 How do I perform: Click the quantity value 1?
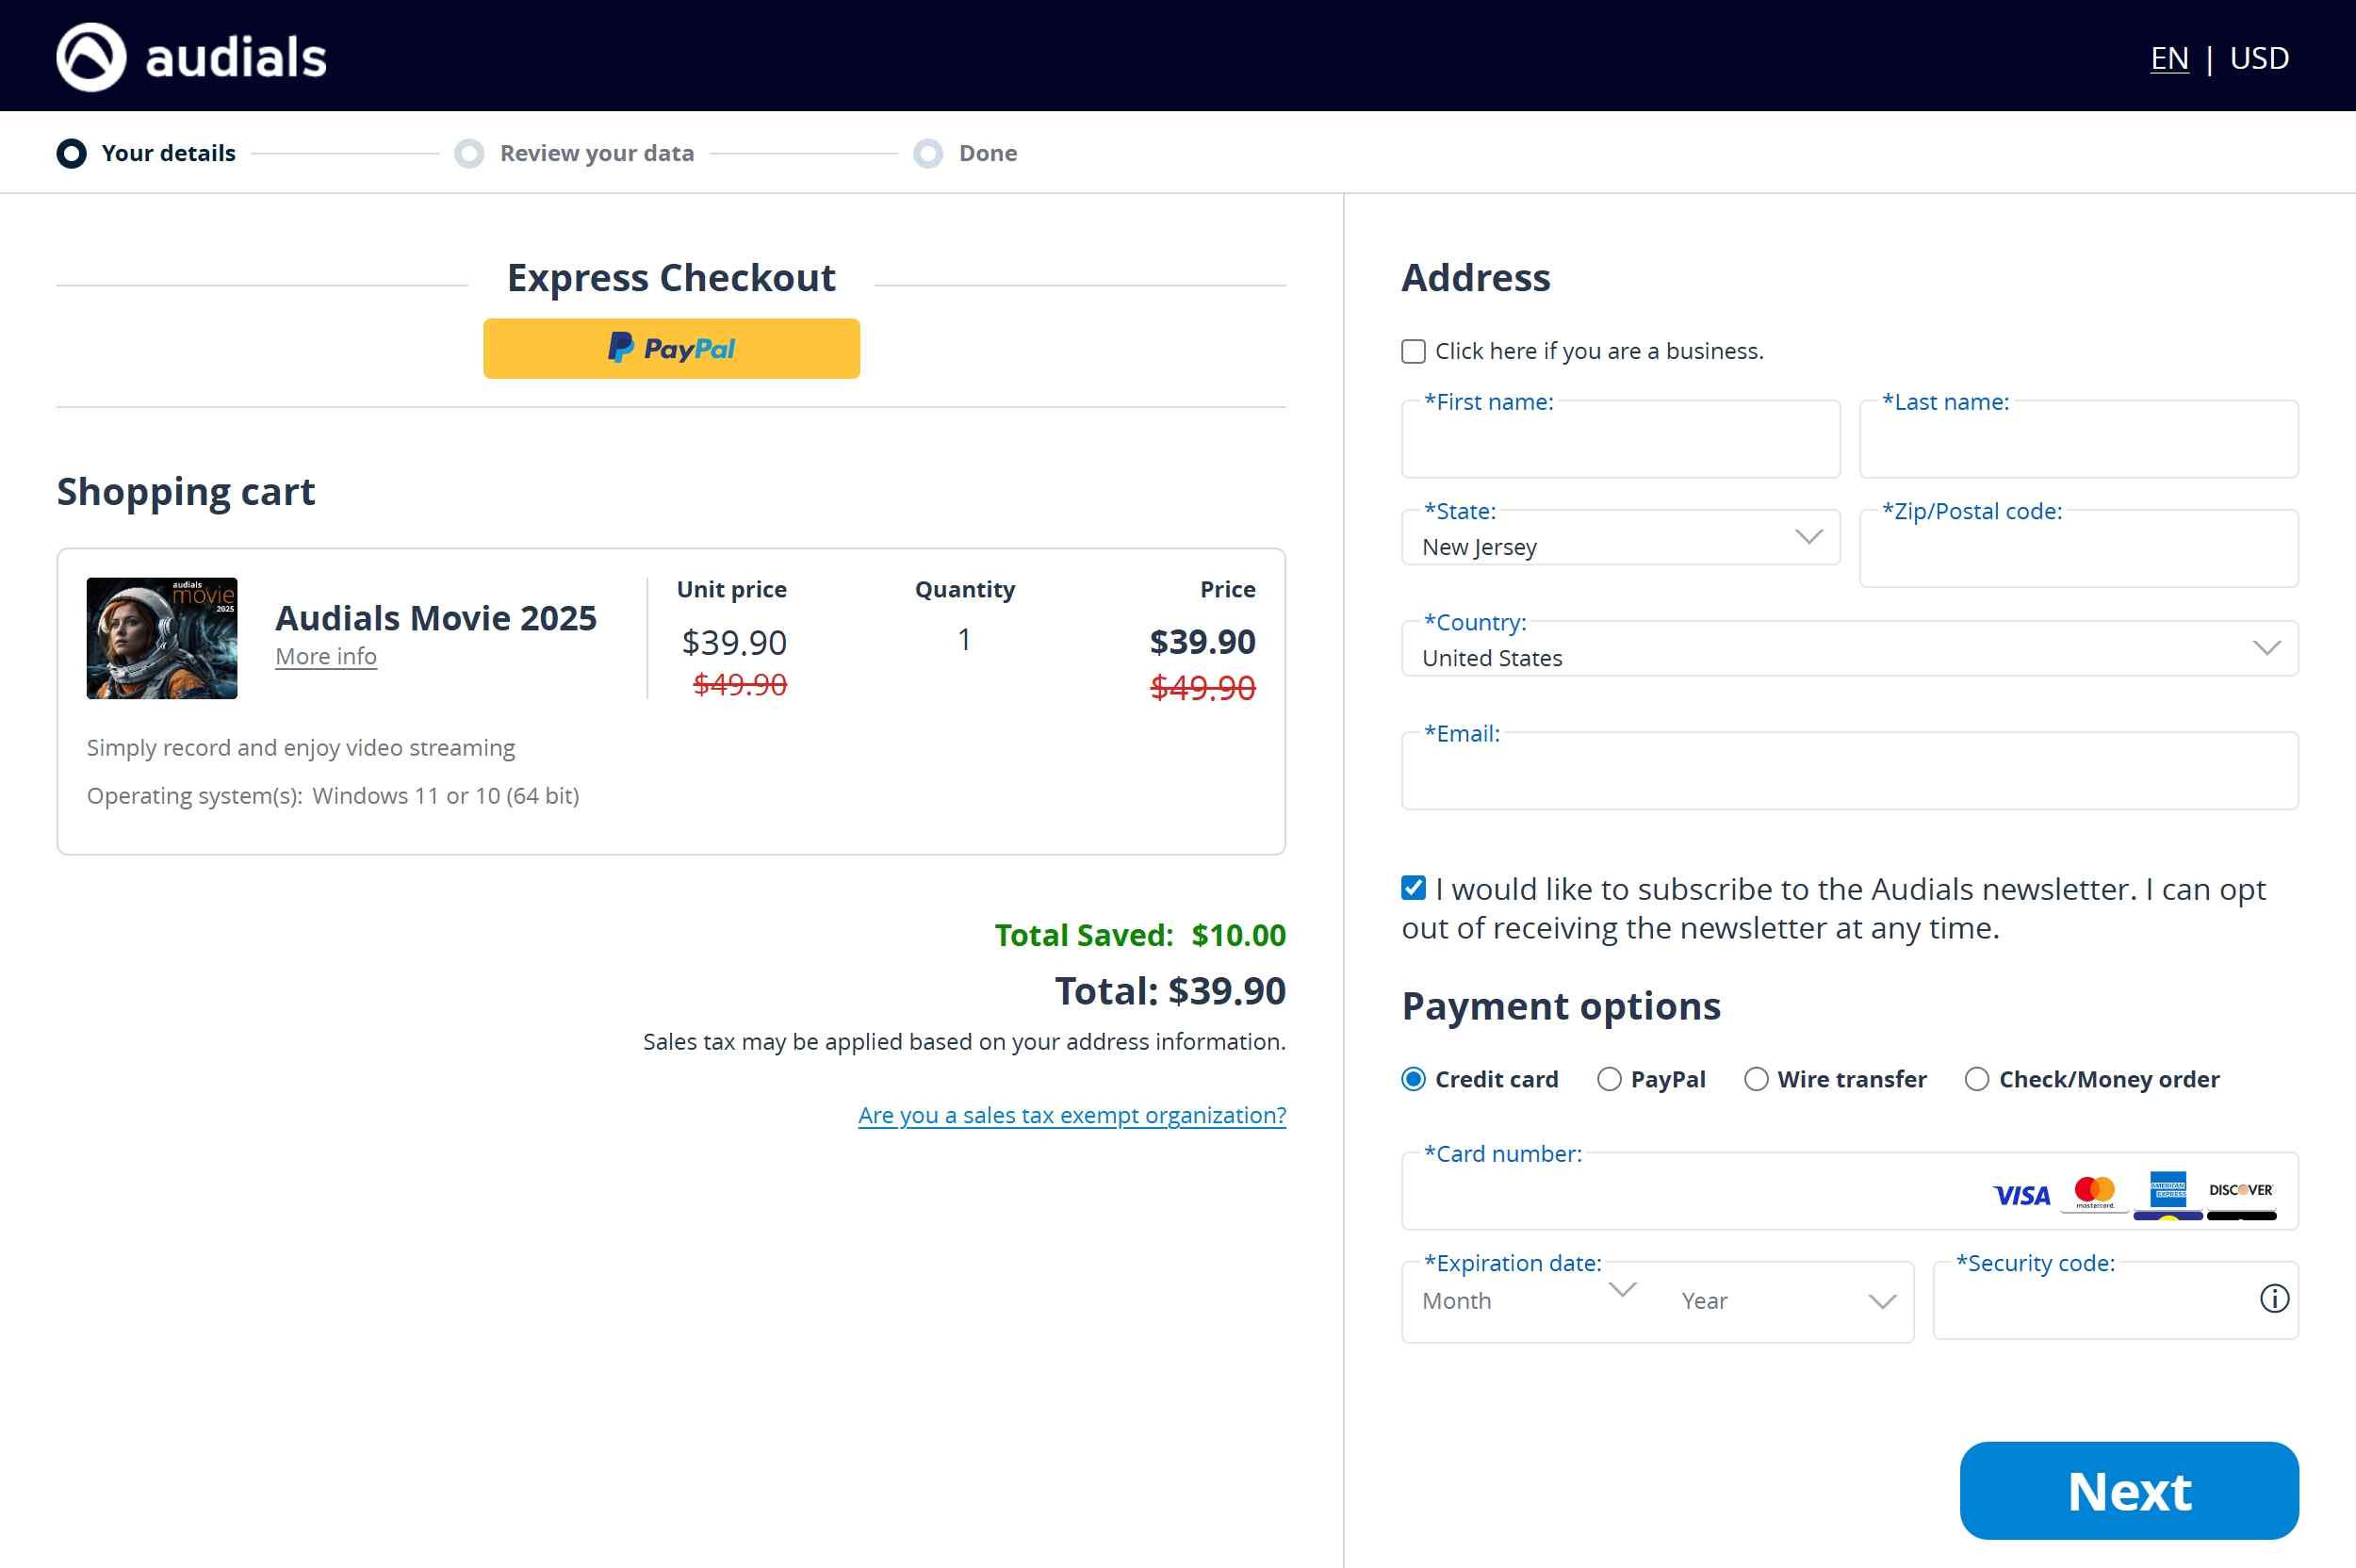tap(964, 640)
